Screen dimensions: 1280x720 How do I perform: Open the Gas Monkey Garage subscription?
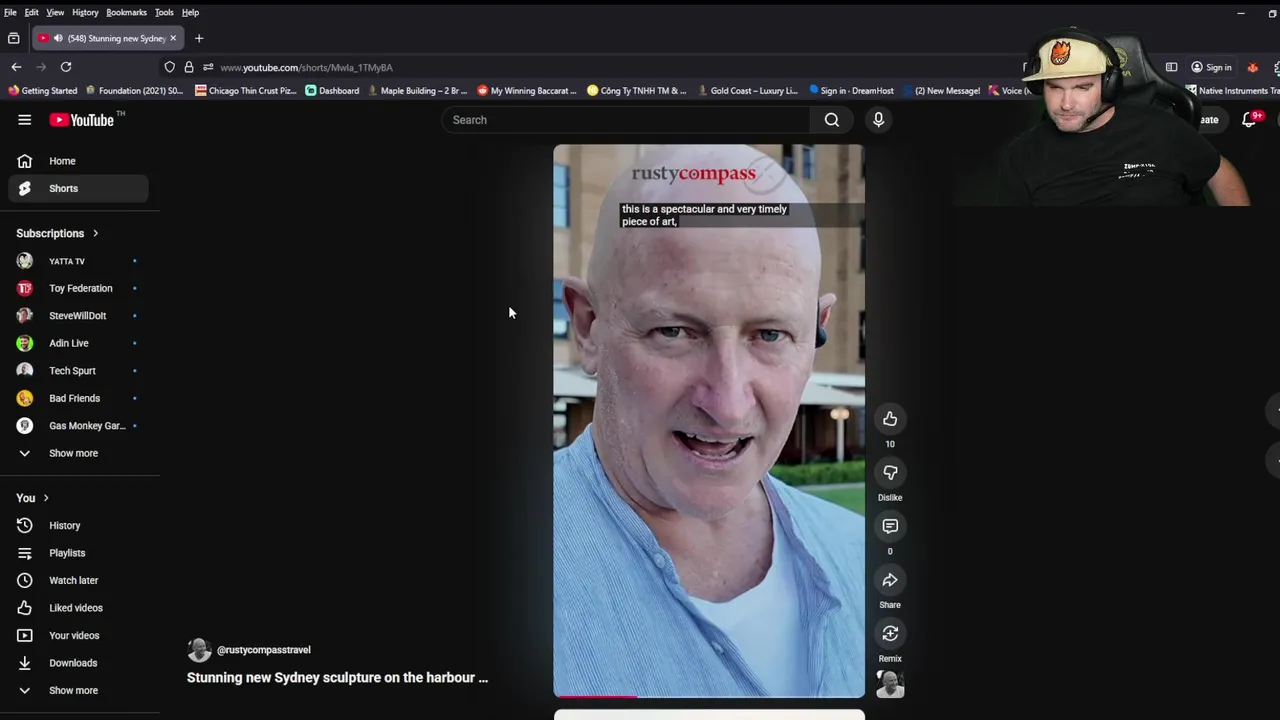(78, 426)
